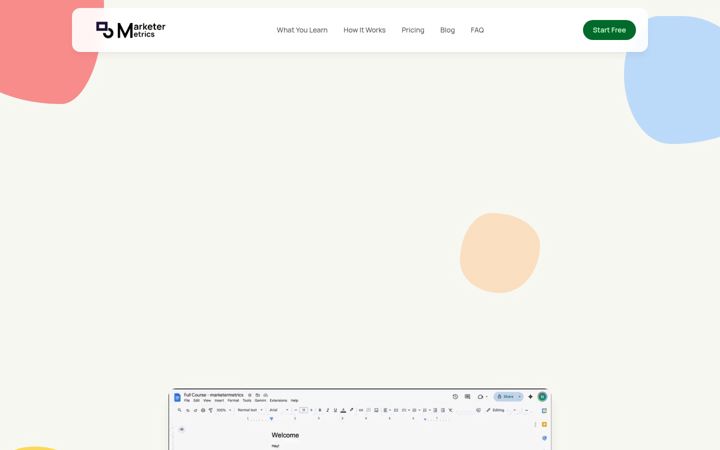Click the paint format icon in Docs
This screenshot has width=720, height=450.
pyautogui.click(x=211, y=410)
